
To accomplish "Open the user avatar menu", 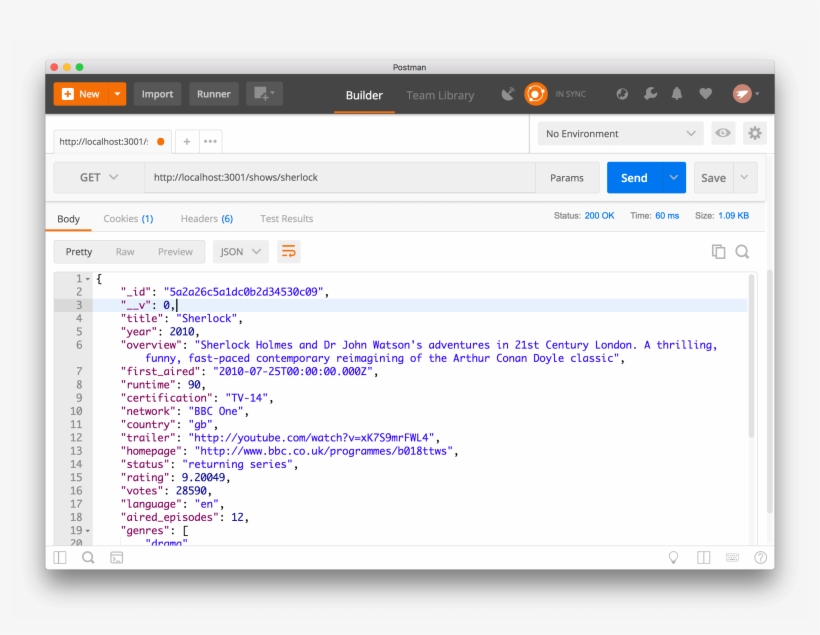I will click(x=745, y=94).
